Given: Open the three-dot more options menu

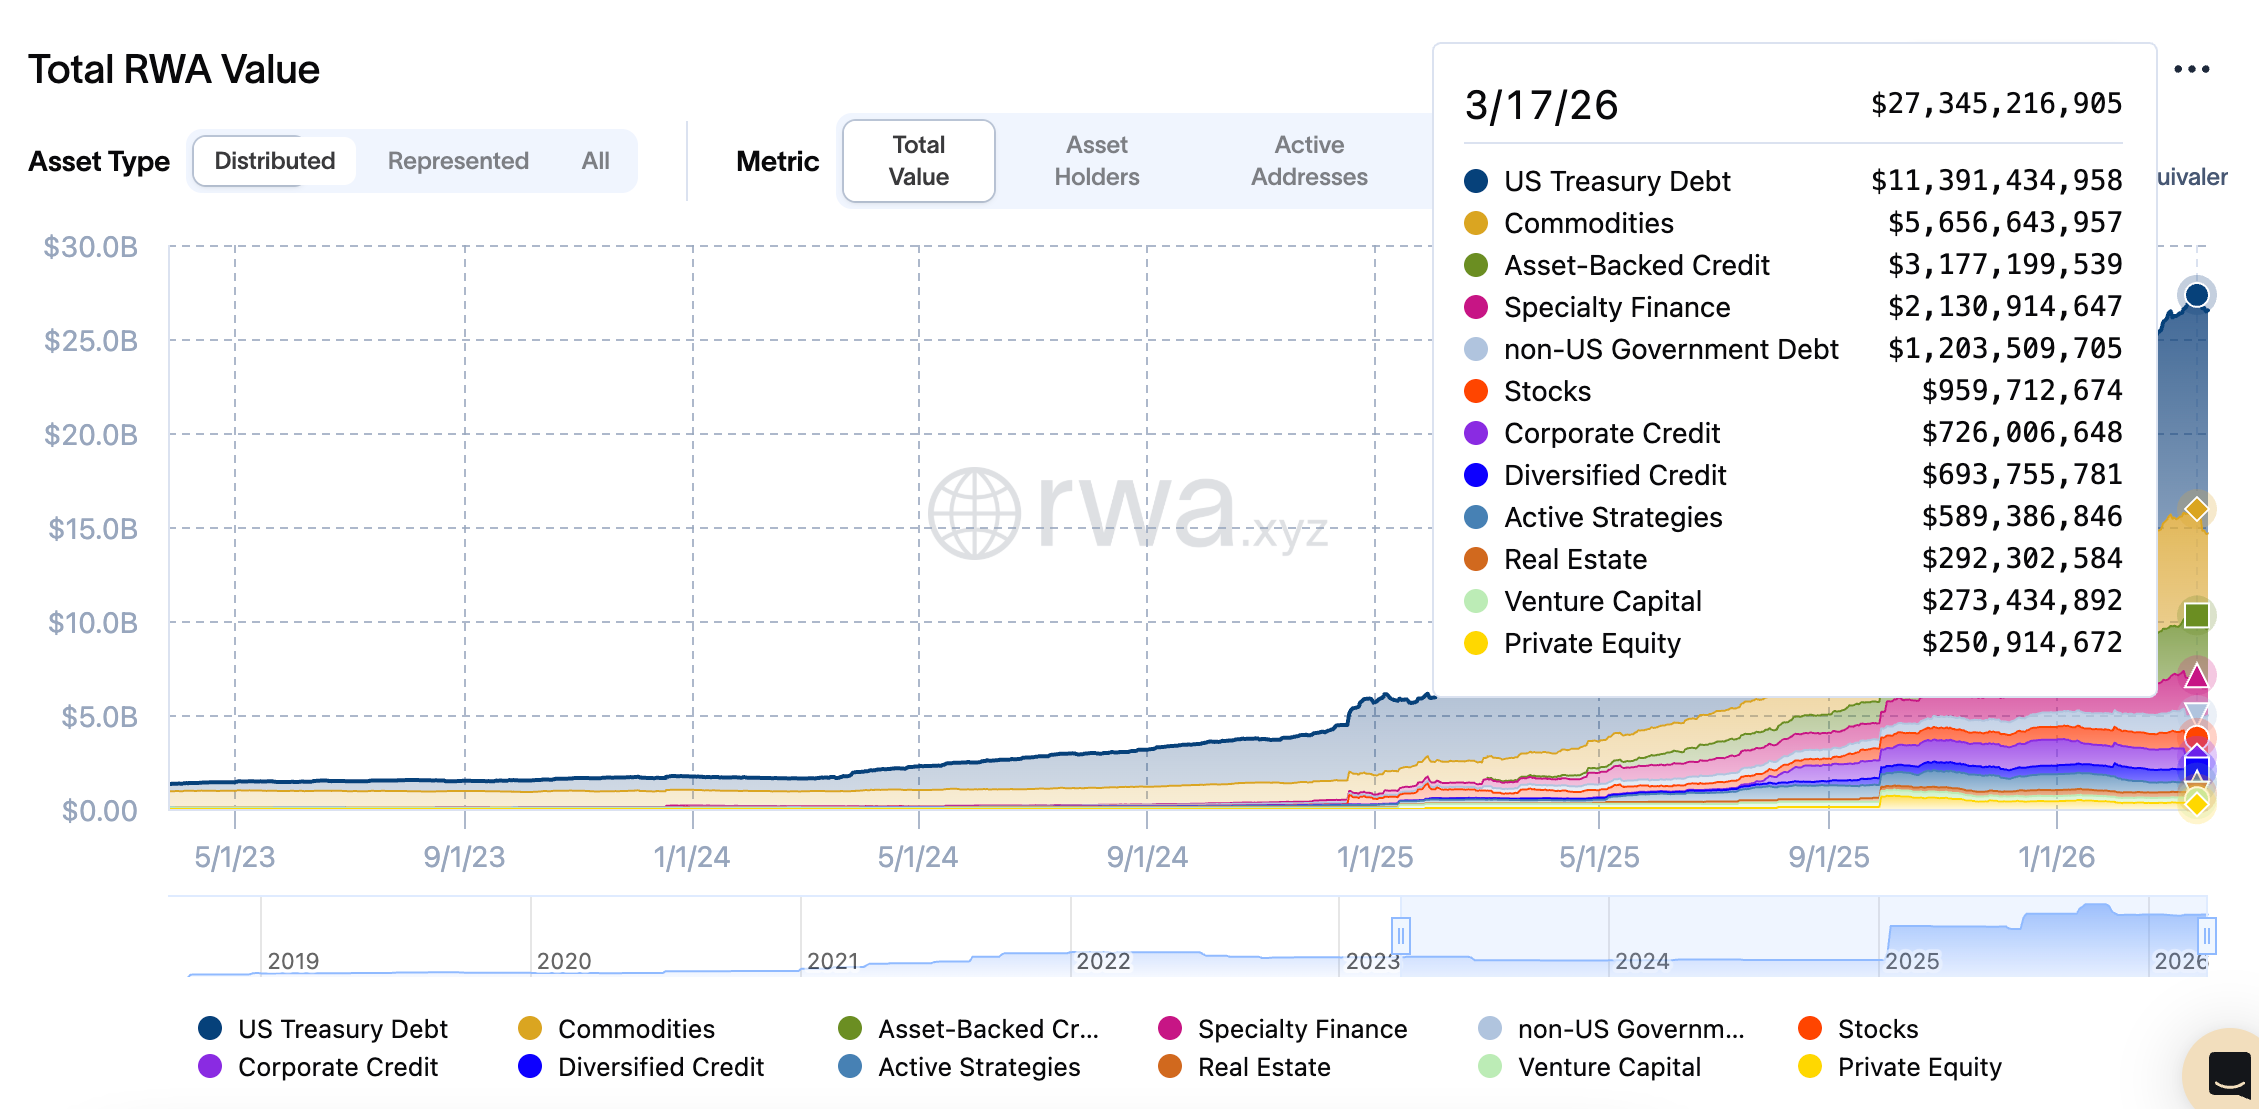Looking at the screenshot, I should tap(2191, 70).
